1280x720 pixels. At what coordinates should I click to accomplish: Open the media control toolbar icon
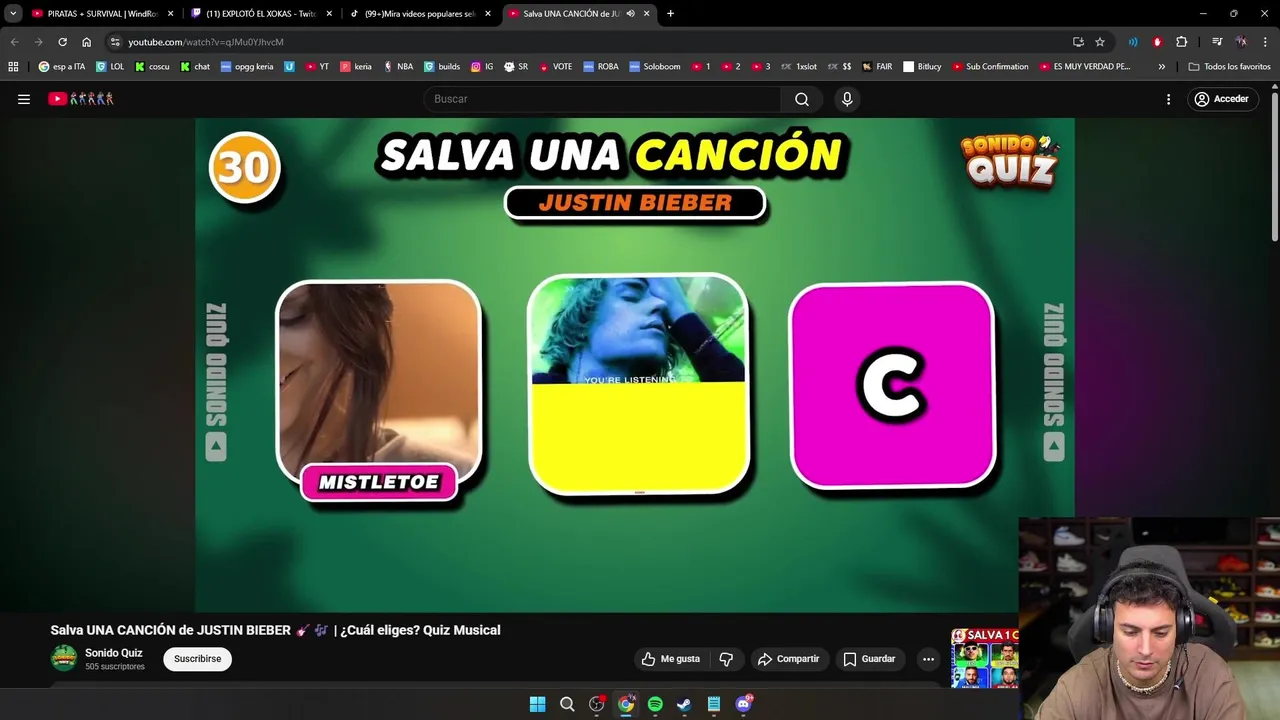coord(1217,42)
